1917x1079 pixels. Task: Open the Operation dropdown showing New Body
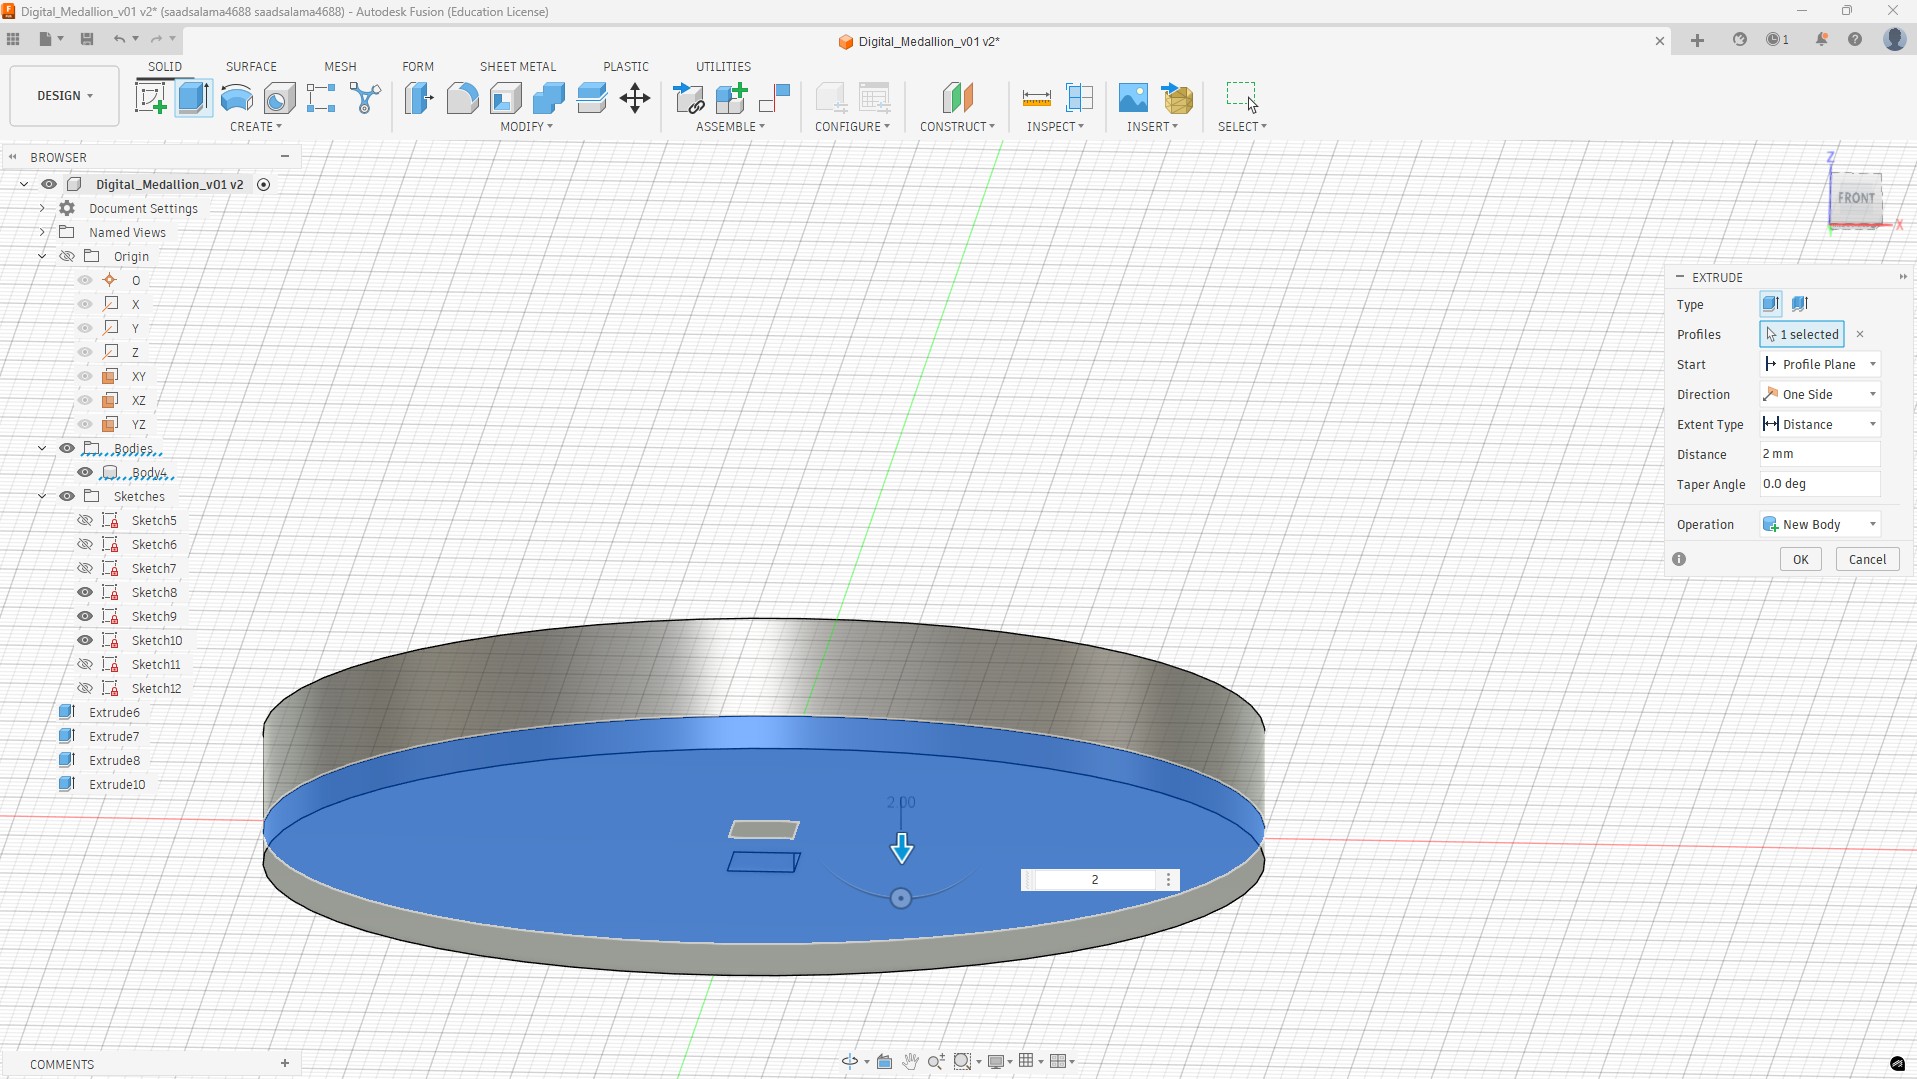[x=1819, y=524]
